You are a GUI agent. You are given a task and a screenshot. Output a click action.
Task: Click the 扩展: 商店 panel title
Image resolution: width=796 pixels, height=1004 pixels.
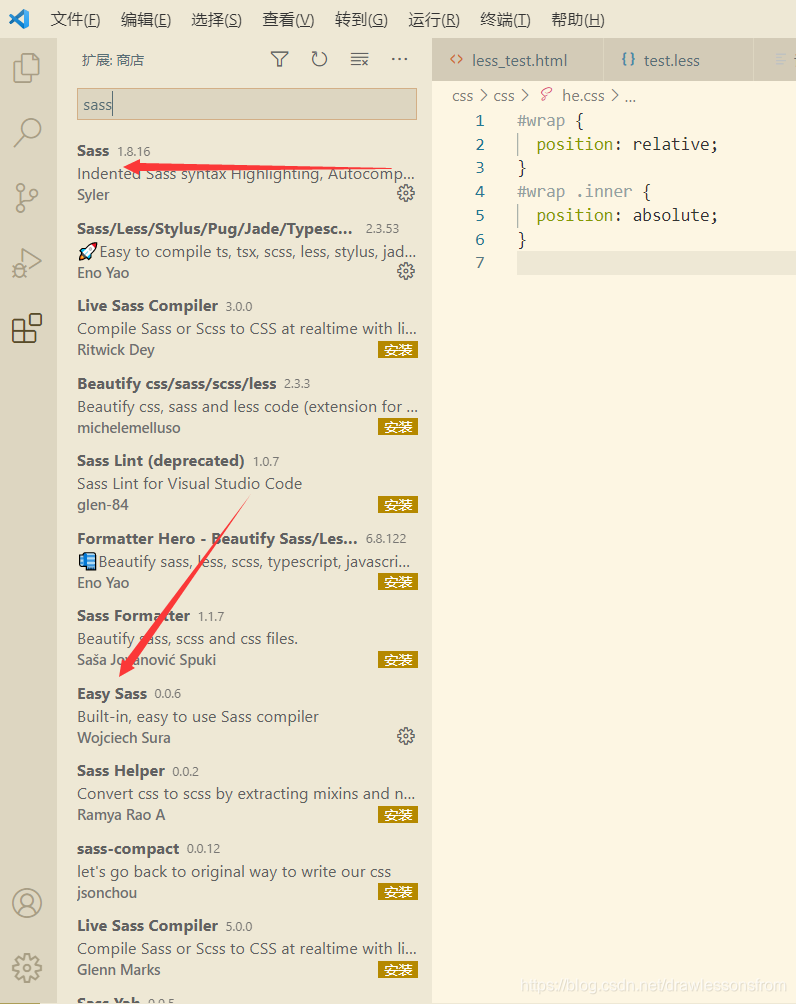pyautogui.click(x=113, y=60)
